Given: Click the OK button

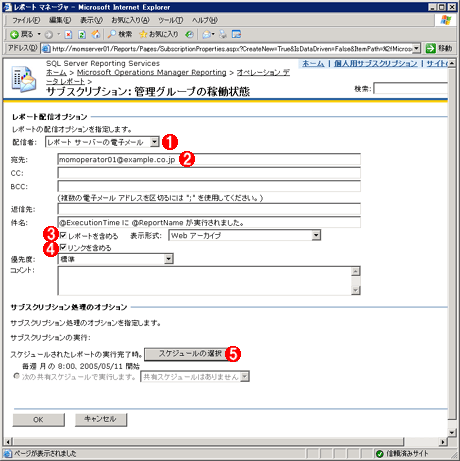Looking at the screenshot, I should [x=38, y=420].
